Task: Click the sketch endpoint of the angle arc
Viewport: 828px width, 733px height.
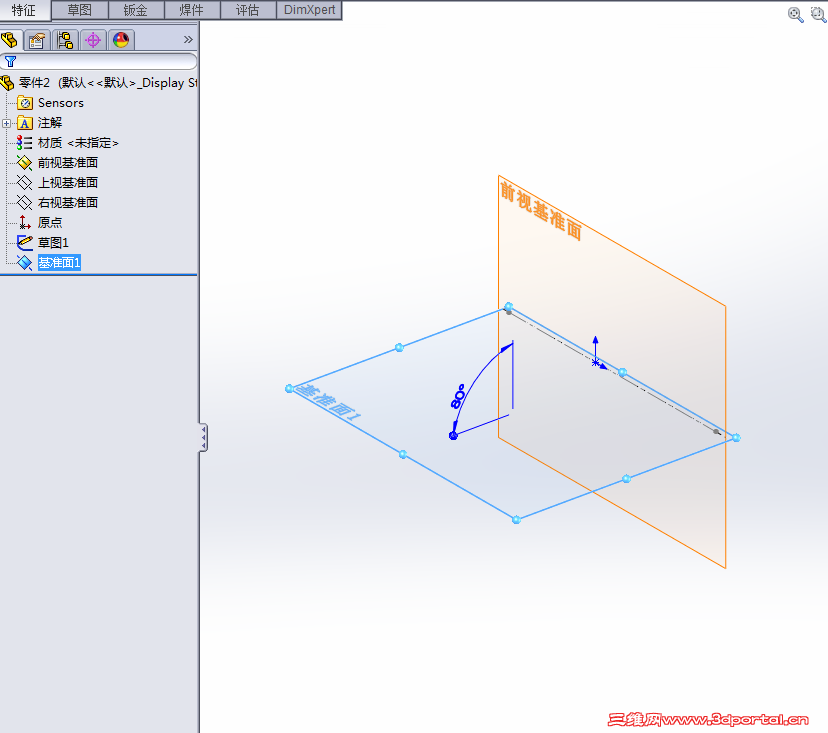Action: point(453,436)
